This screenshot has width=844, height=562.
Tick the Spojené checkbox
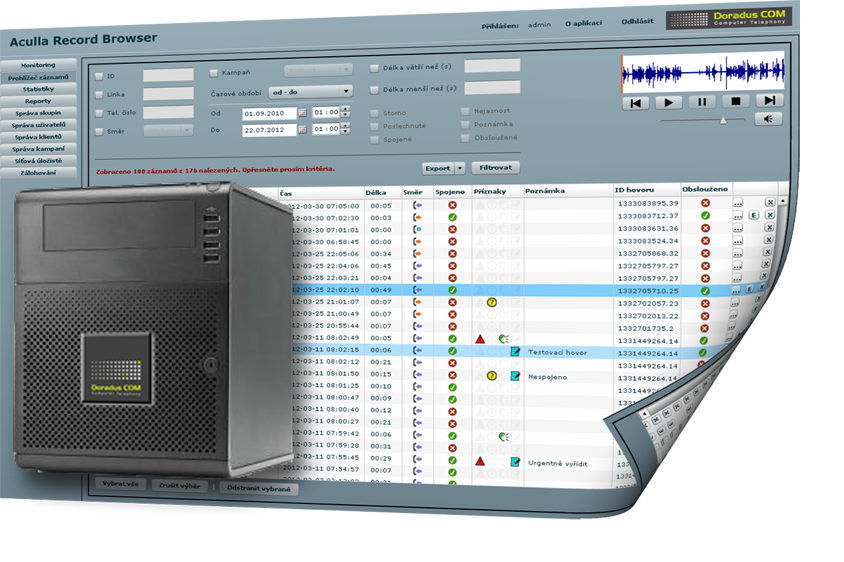coord(375,140)
